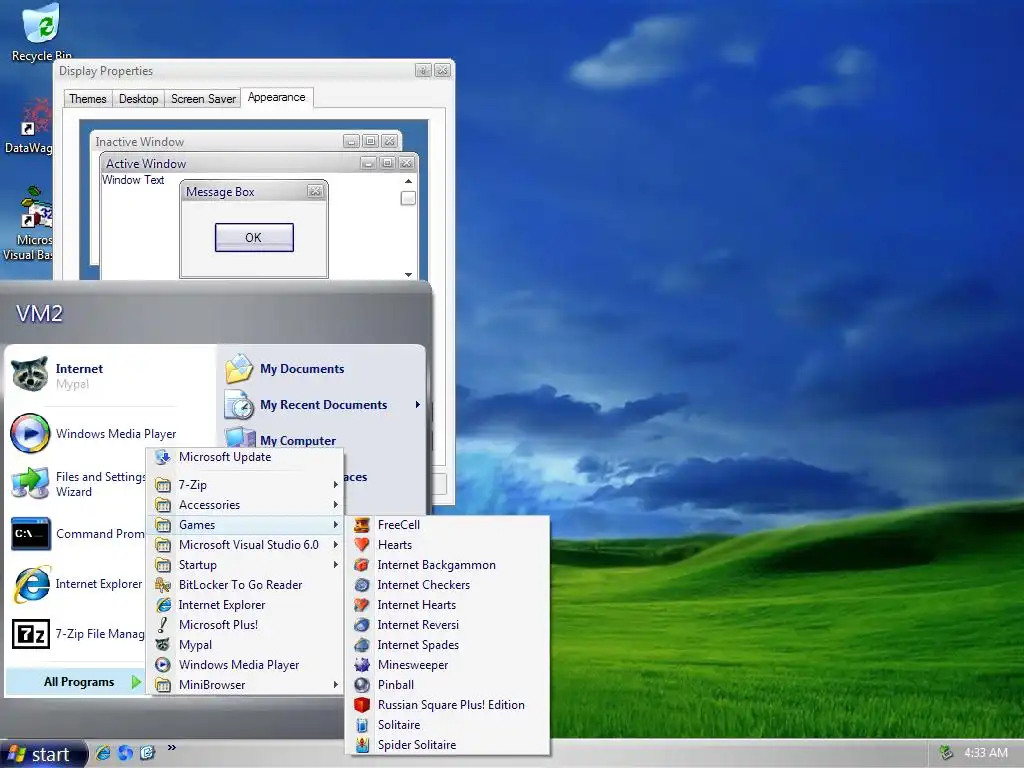1024x768 pixels.
Task: Expand the MiniBrowser folder
Action: point(247,684)
